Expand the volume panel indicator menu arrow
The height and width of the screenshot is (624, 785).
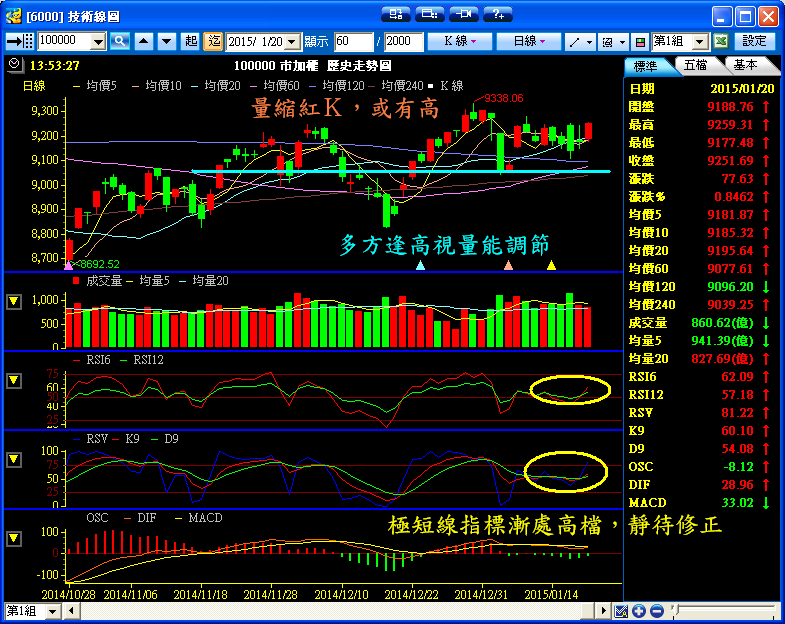(x=13, y=301)
